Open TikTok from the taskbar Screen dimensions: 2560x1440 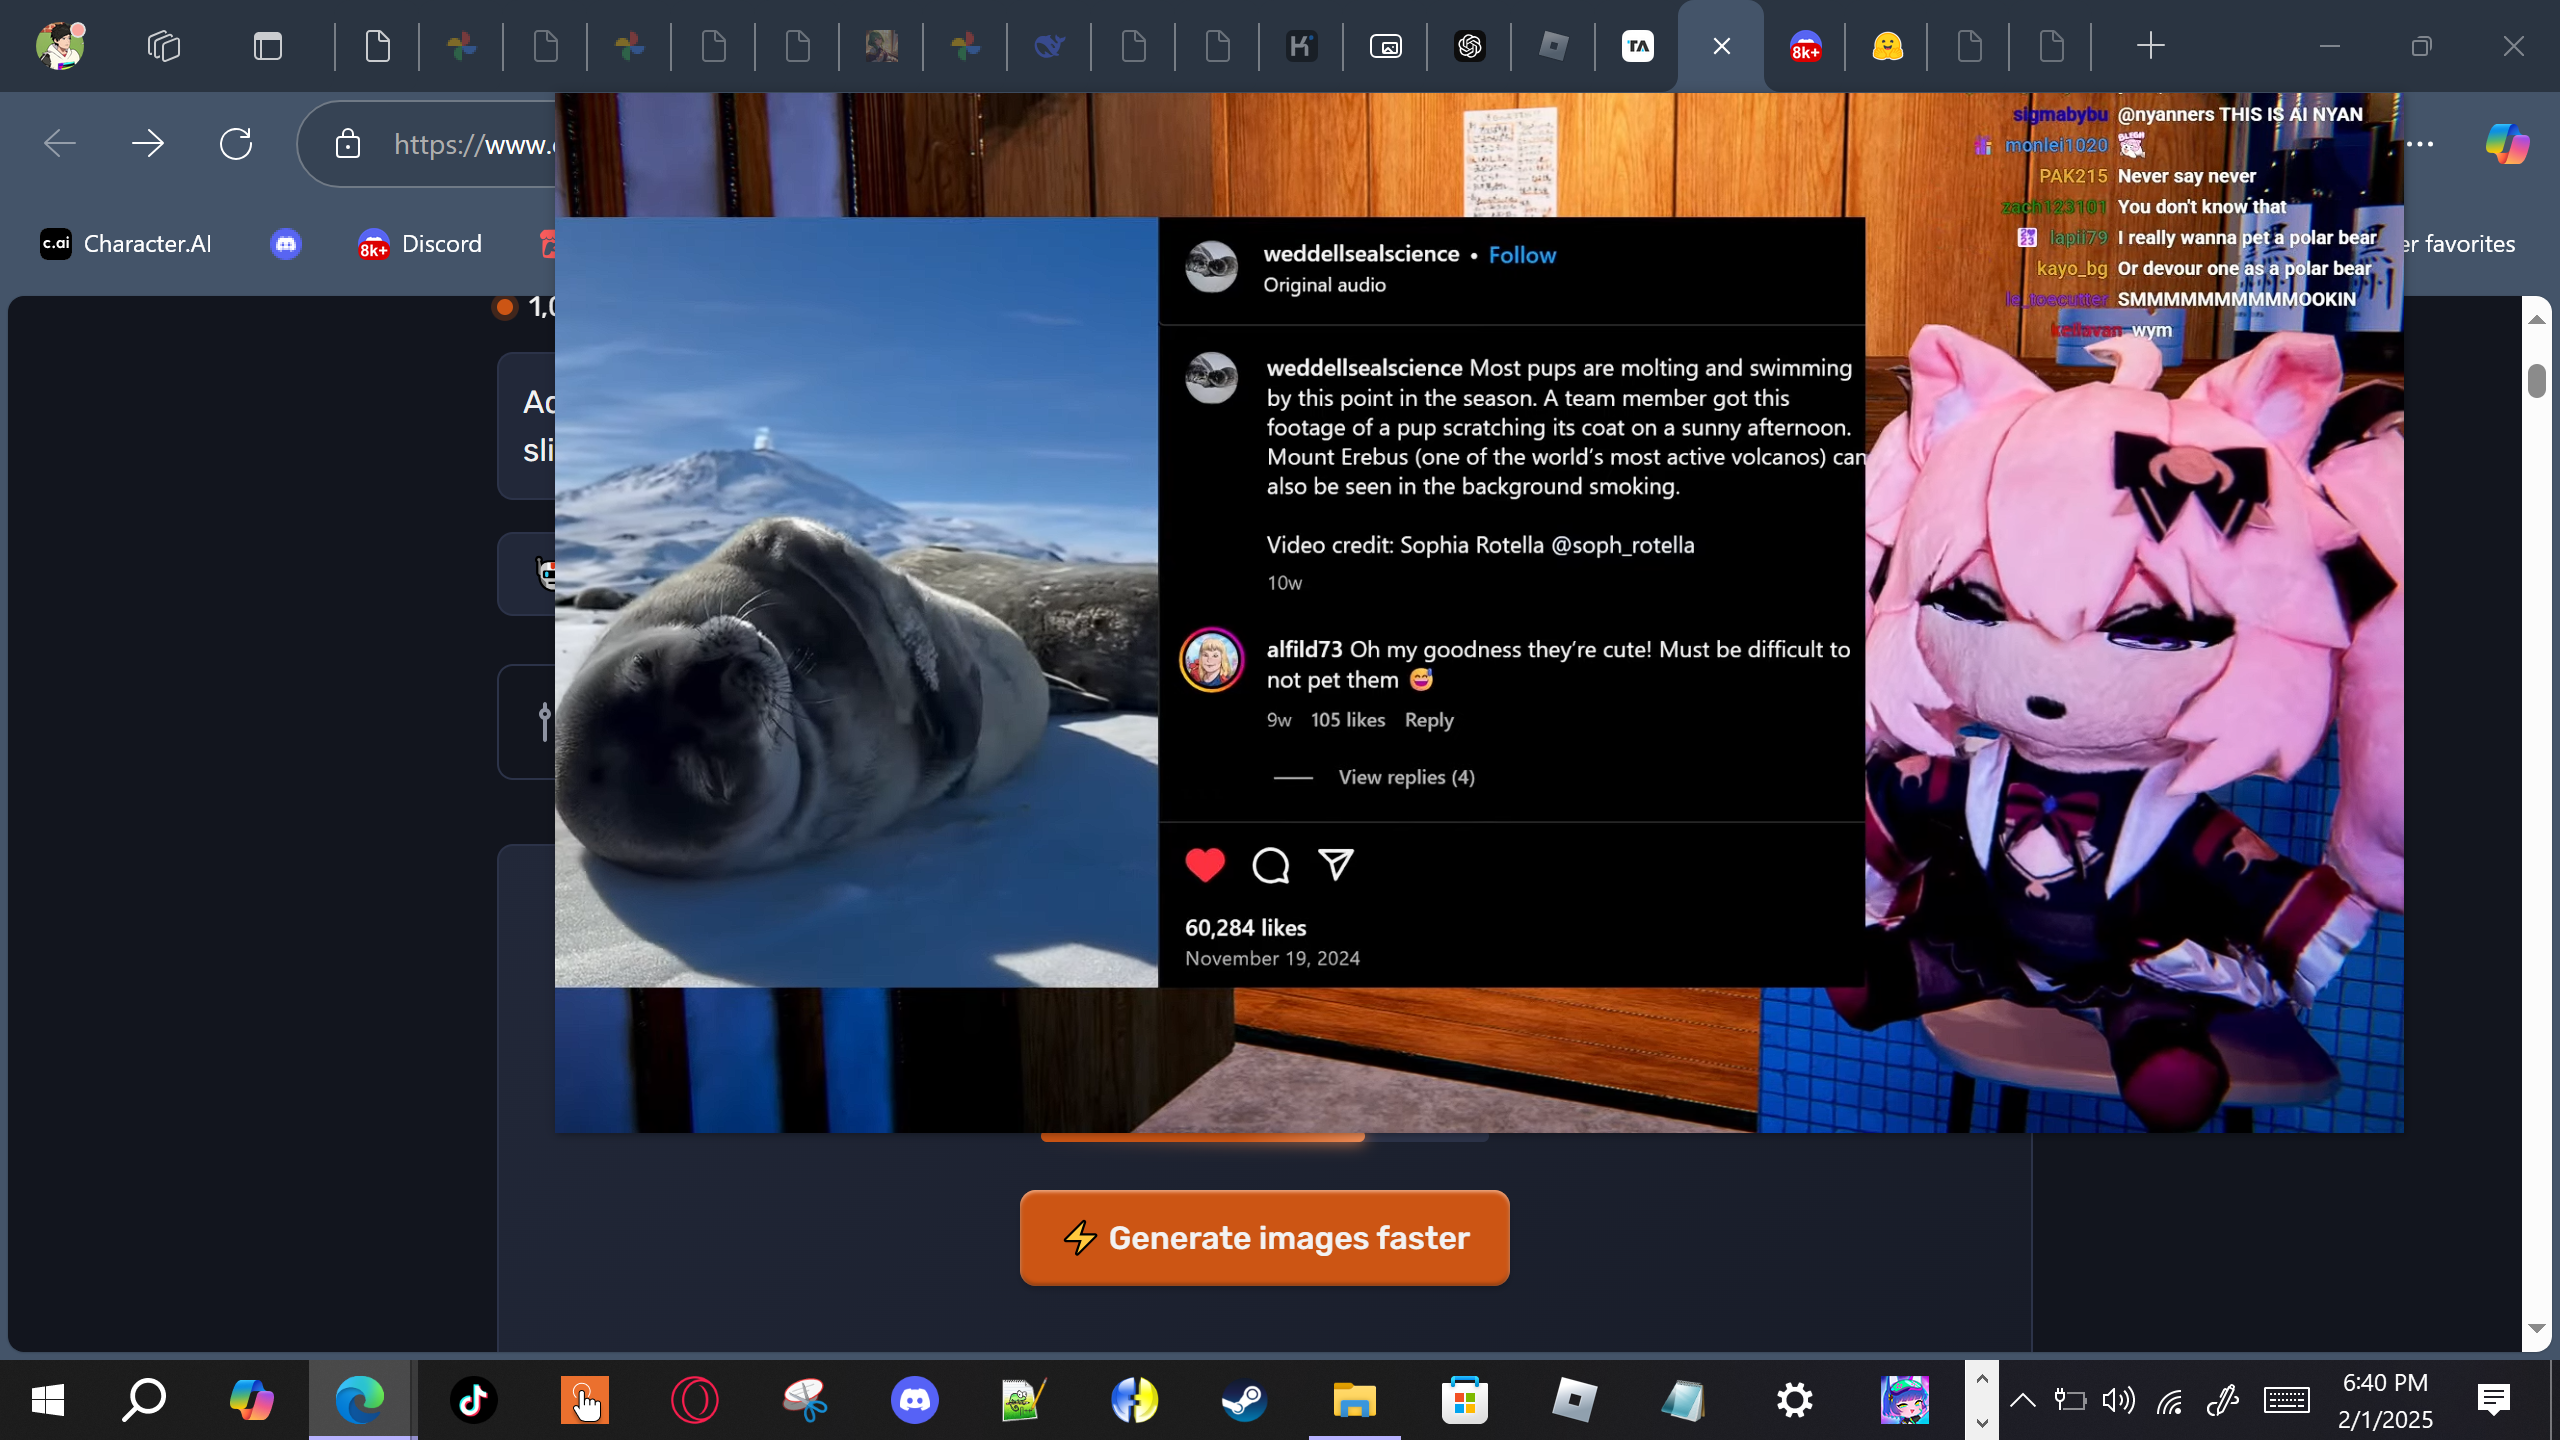click(473, 1400)
